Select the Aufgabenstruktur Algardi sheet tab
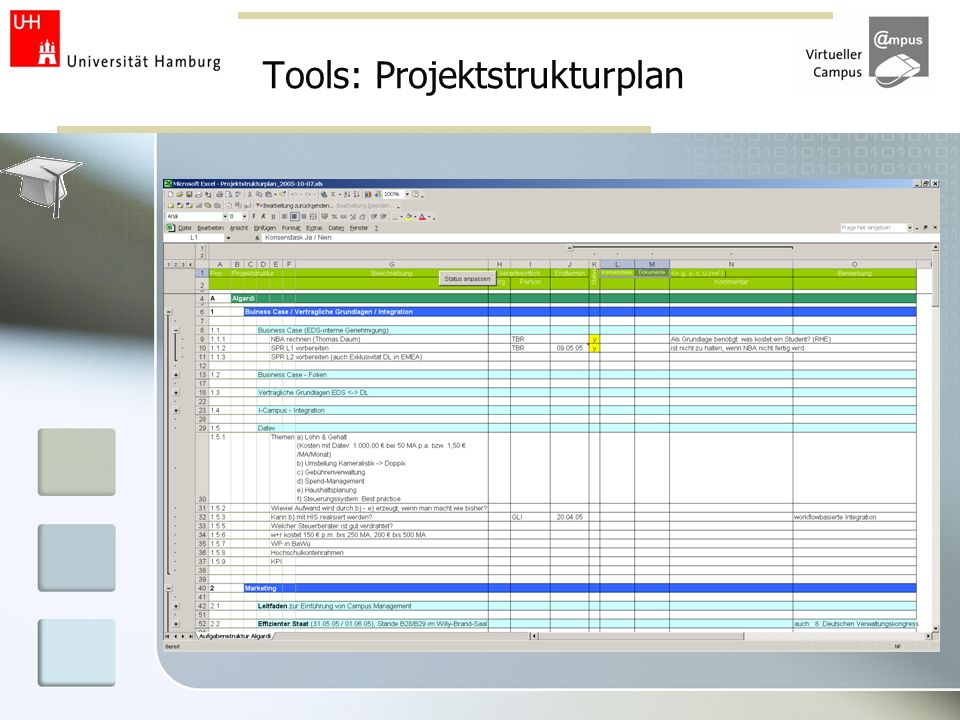Viewport: 960px width, 720px height. click(235, 636)
